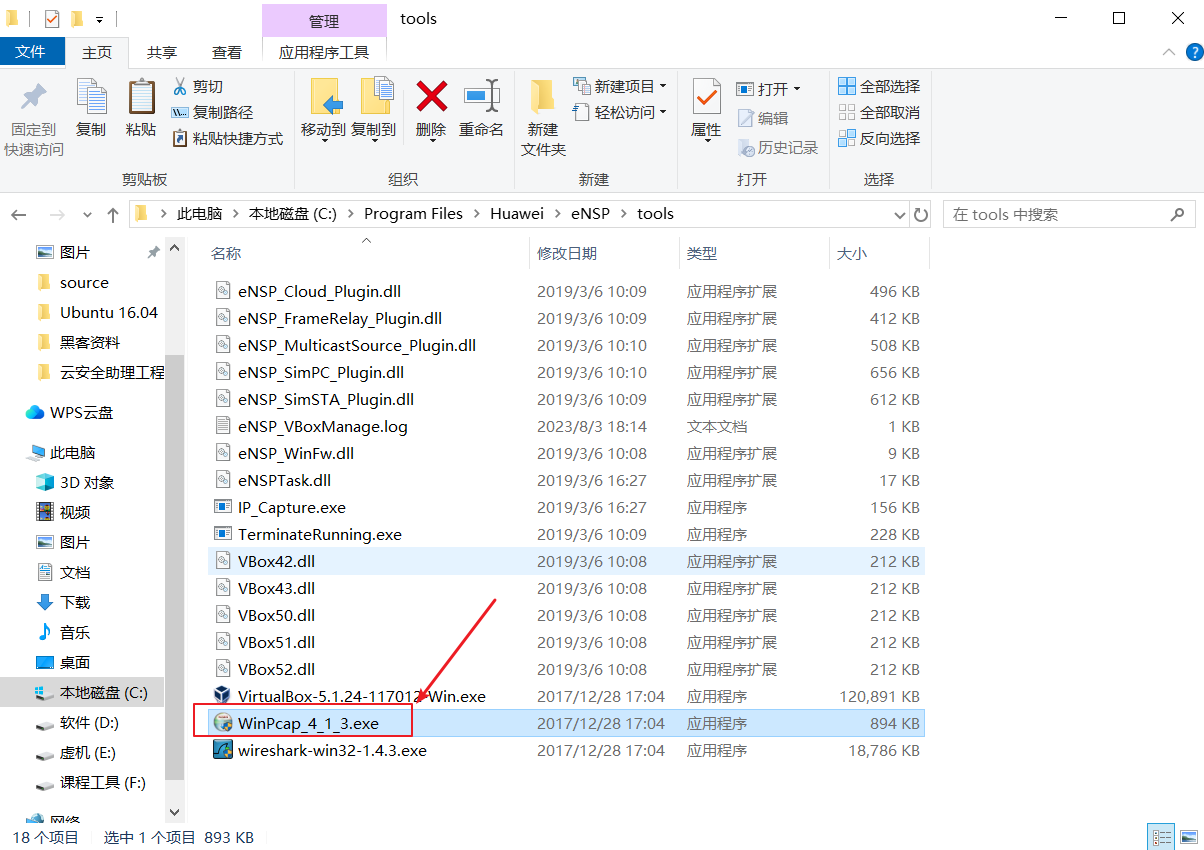Image resolution: width=1204 pixels, height=850 pixels.
Task: Switch to the 查看 ribbon tab
Action: point(227,52)
